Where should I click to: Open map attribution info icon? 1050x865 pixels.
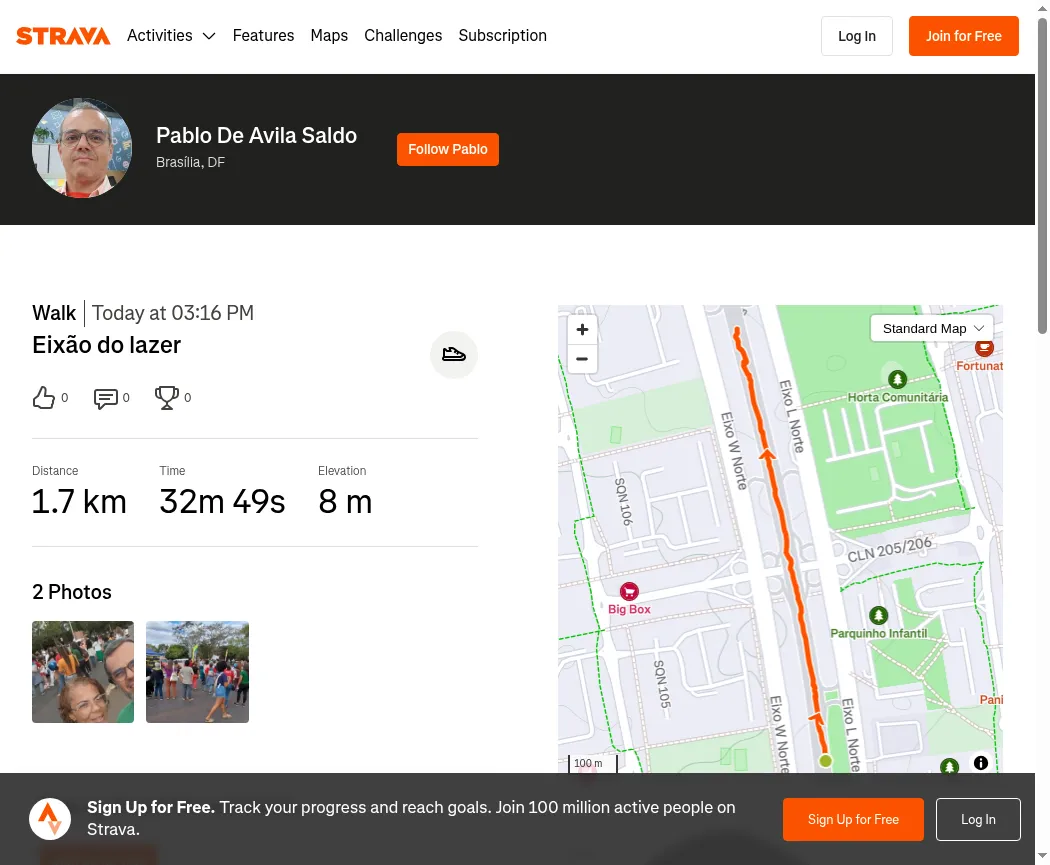click(980, 763)
